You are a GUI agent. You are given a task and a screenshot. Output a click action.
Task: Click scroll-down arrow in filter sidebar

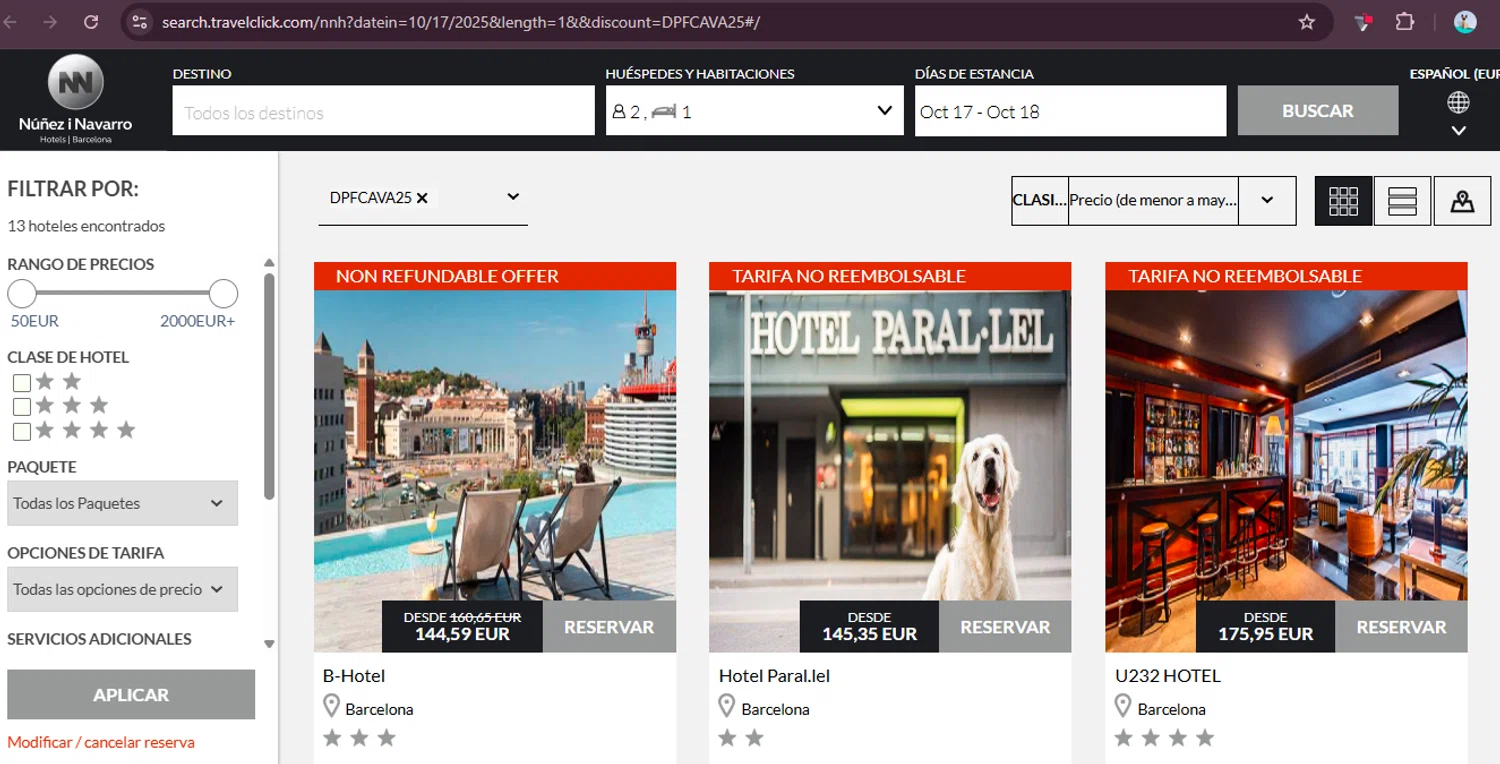pyautogui.click(x=269, y=644)
